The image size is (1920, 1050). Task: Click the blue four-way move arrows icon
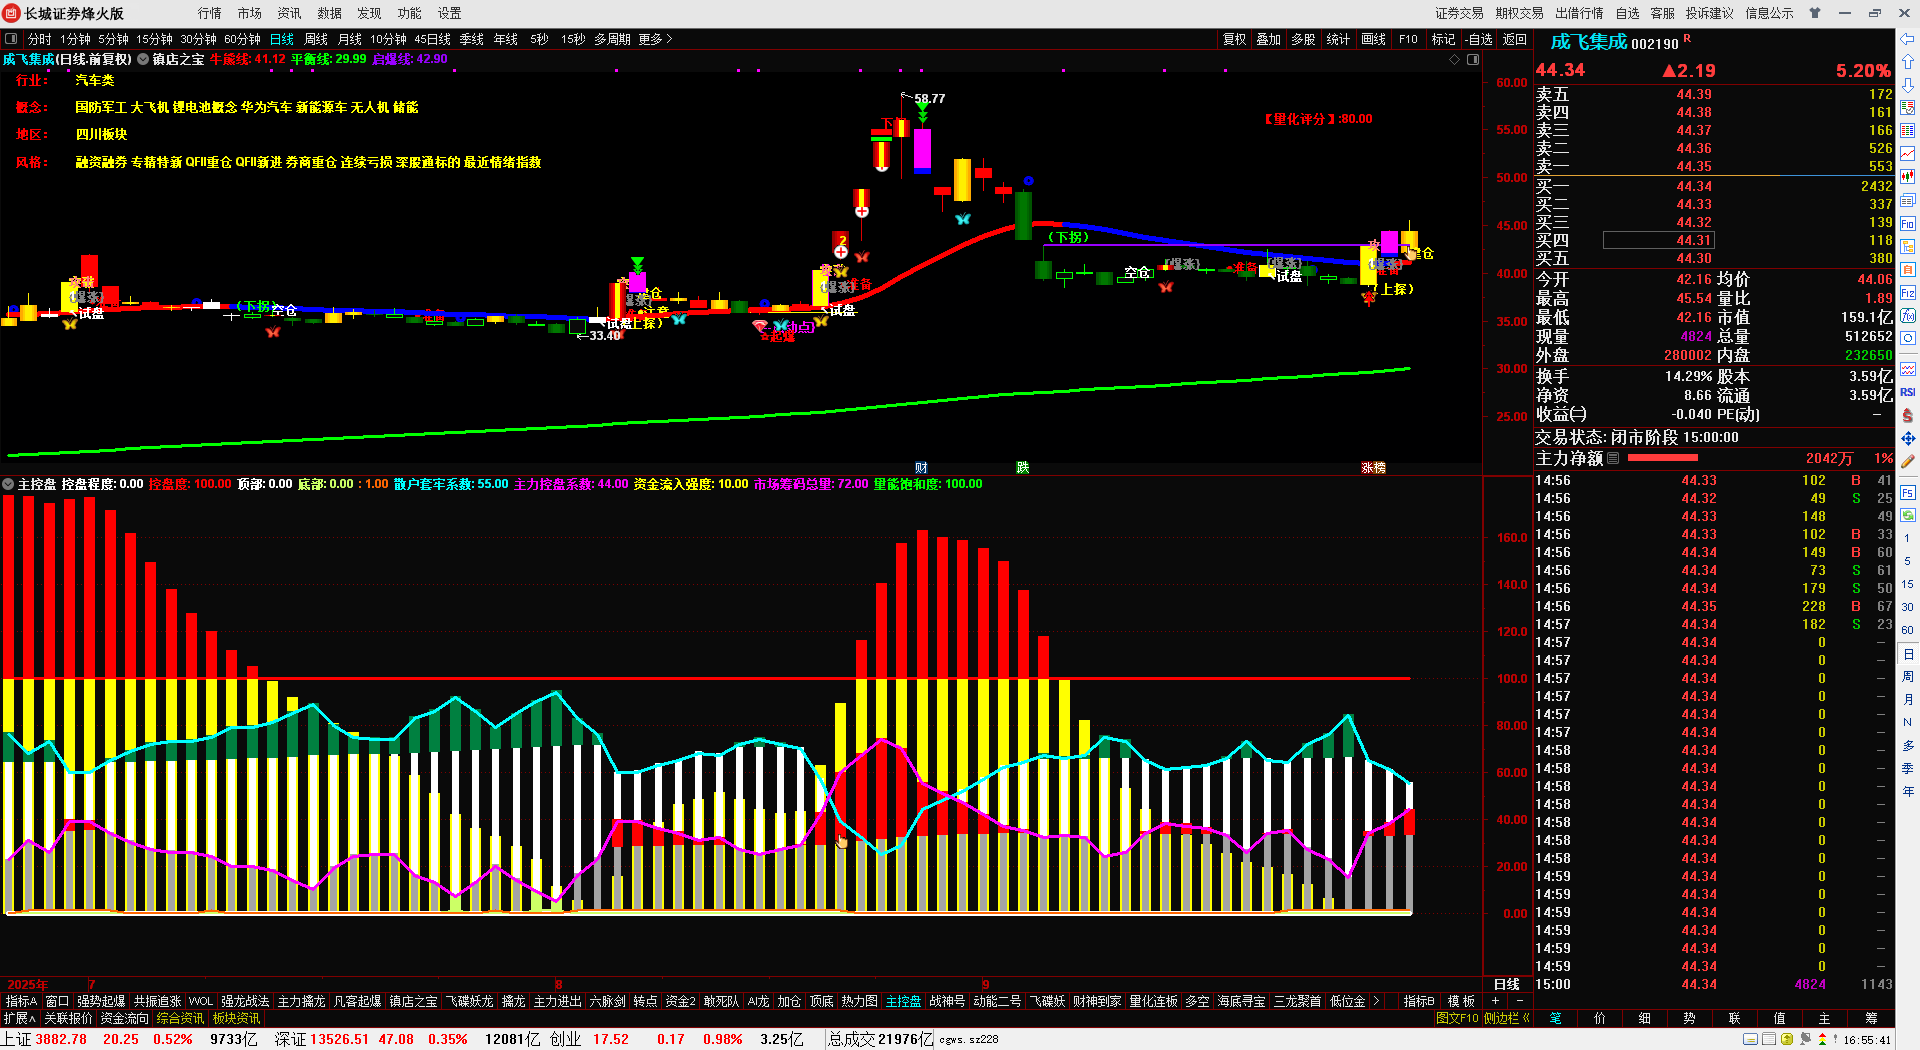[x=1908, y=438]
